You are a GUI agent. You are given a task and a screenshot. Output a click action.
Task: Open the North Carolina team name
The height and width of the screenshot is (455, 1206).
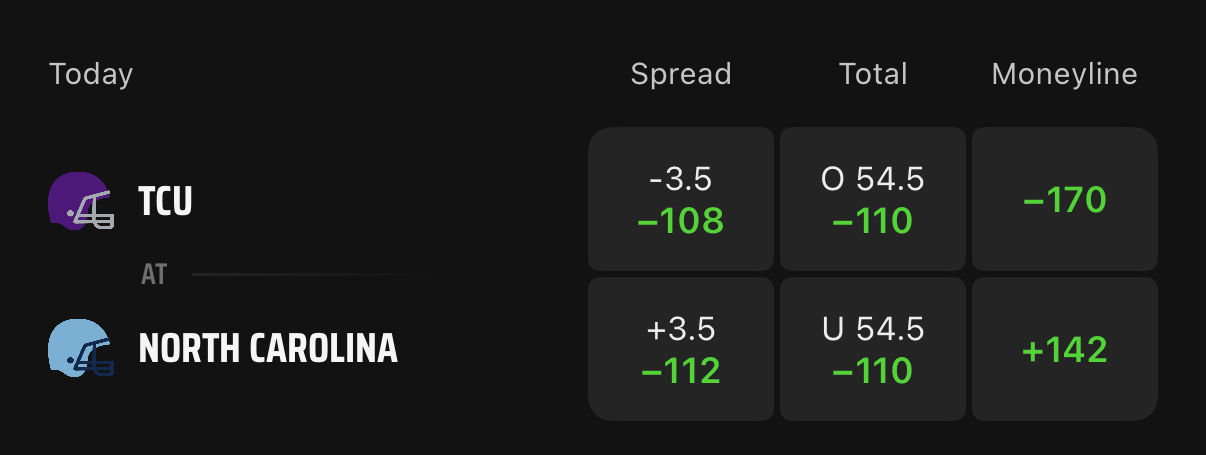(x=268, y=349)
